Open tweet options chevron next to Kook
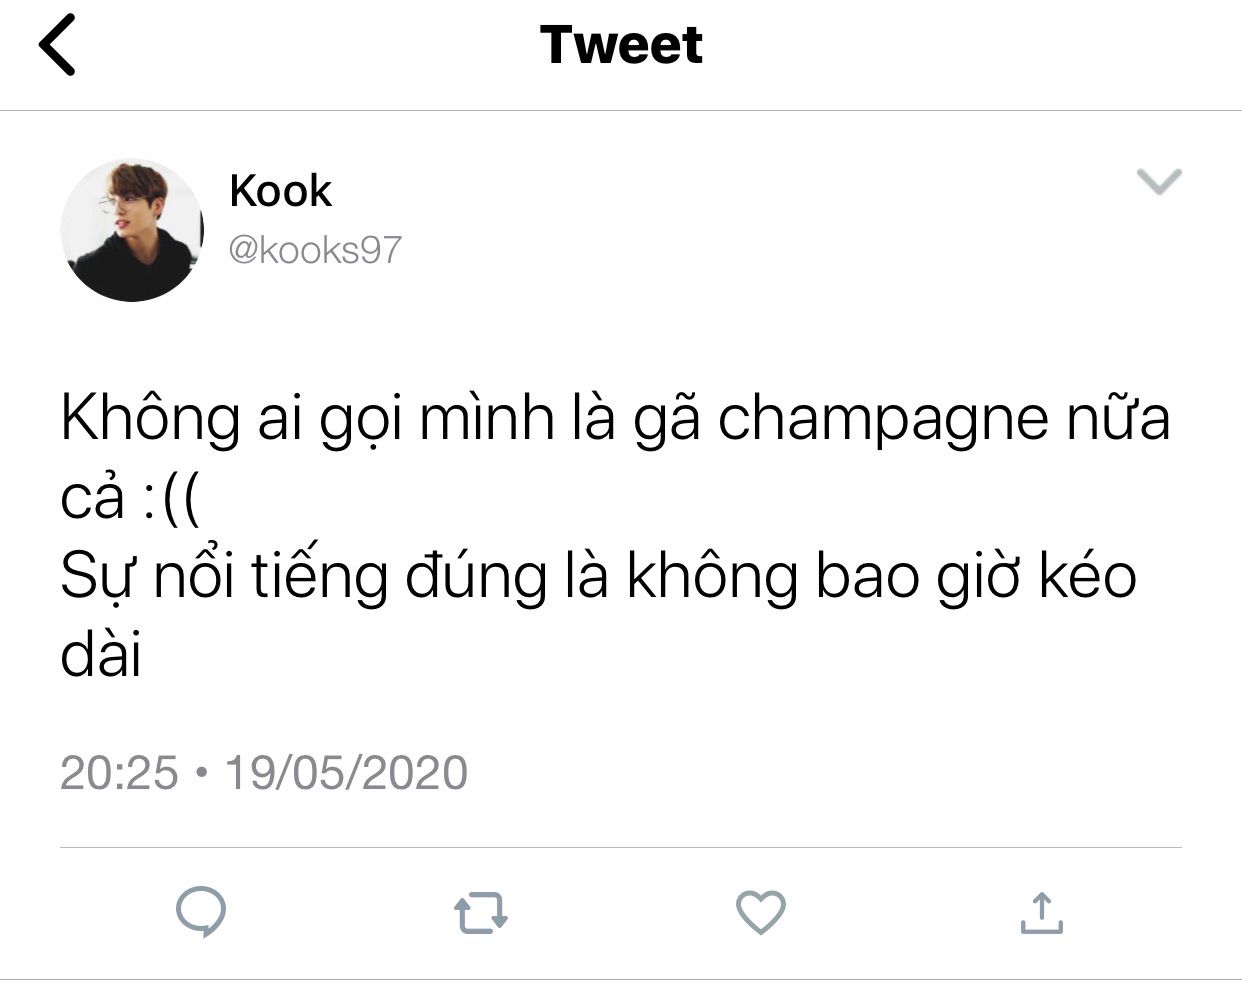1242x994 pixels. (1160, 181)
